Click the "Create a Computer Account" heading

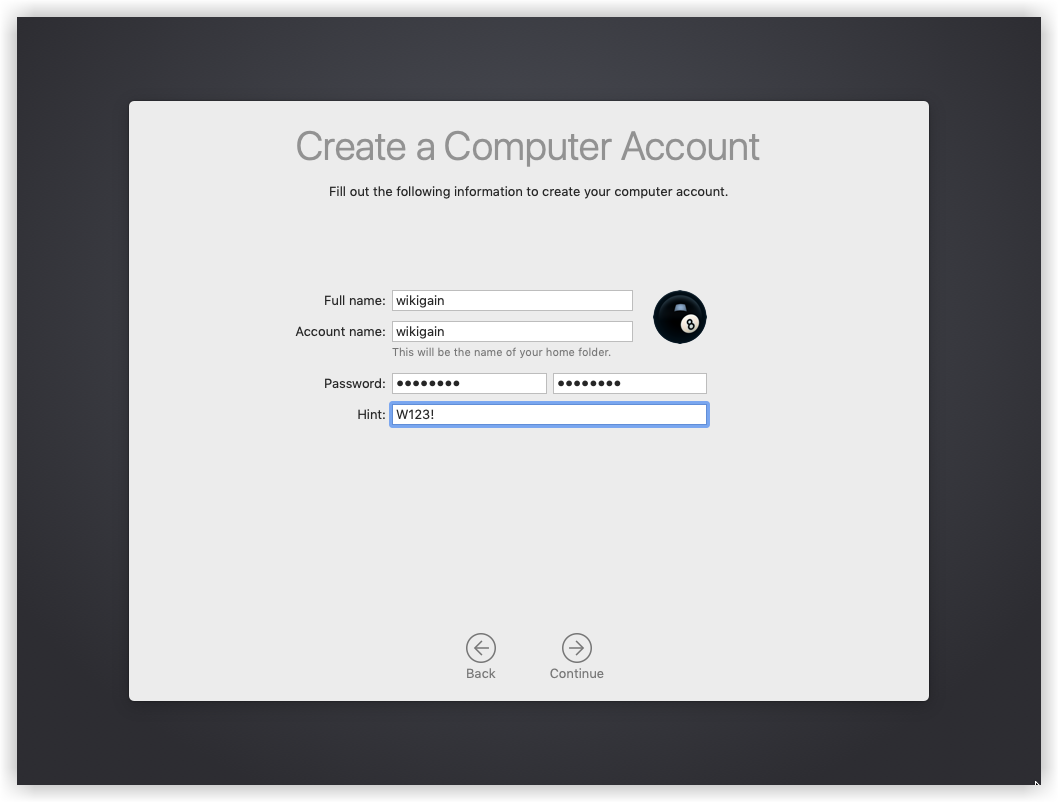click(x=528, y=146)
